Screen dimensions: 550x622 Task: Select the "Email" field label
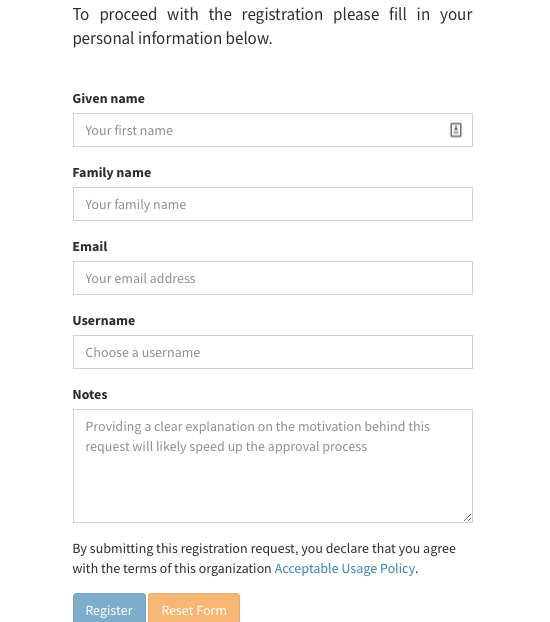click(x=90, y=246)
